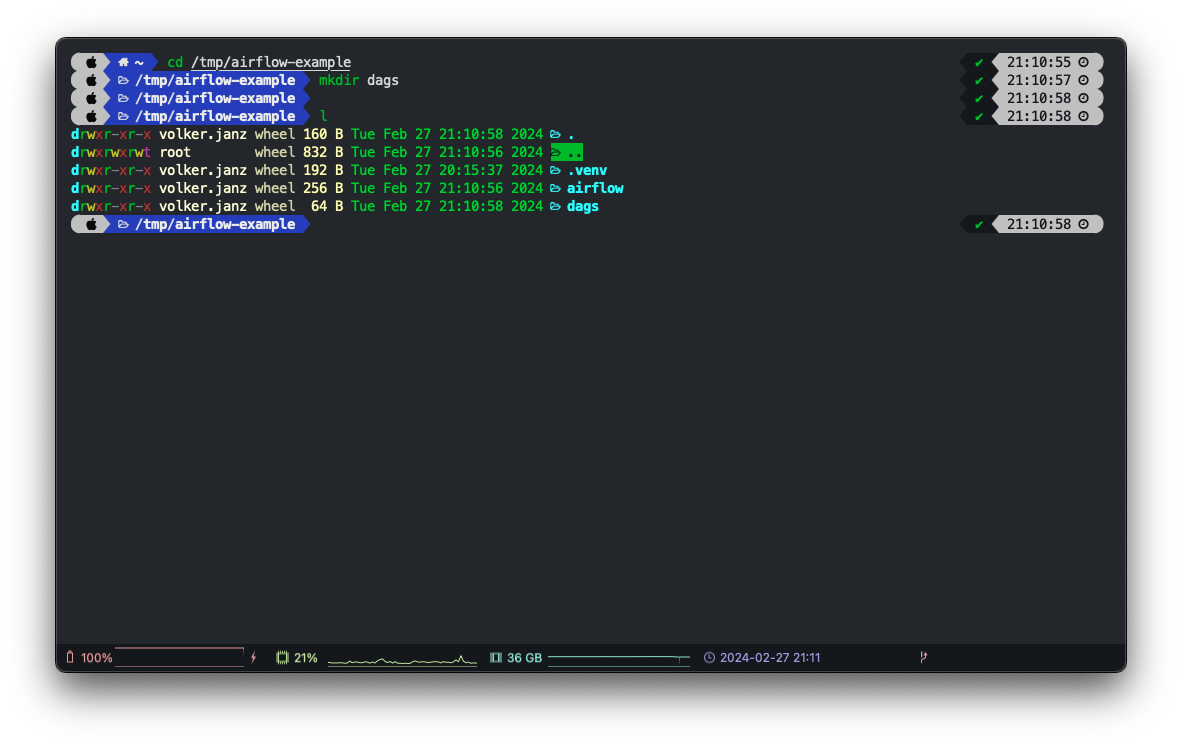1182x746 pixels.
Task: Click the underlined /tmp/airflow-example path in cd command
Action: tap(271, 62)
